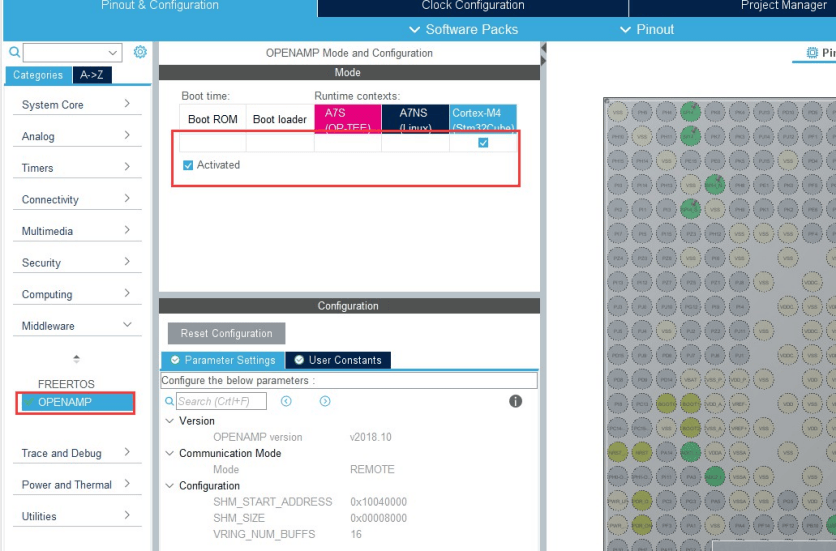Toggle the Cortex-M4 runtime context checkbox
This screenshot has width=836, height=551.
pos(483,142)
